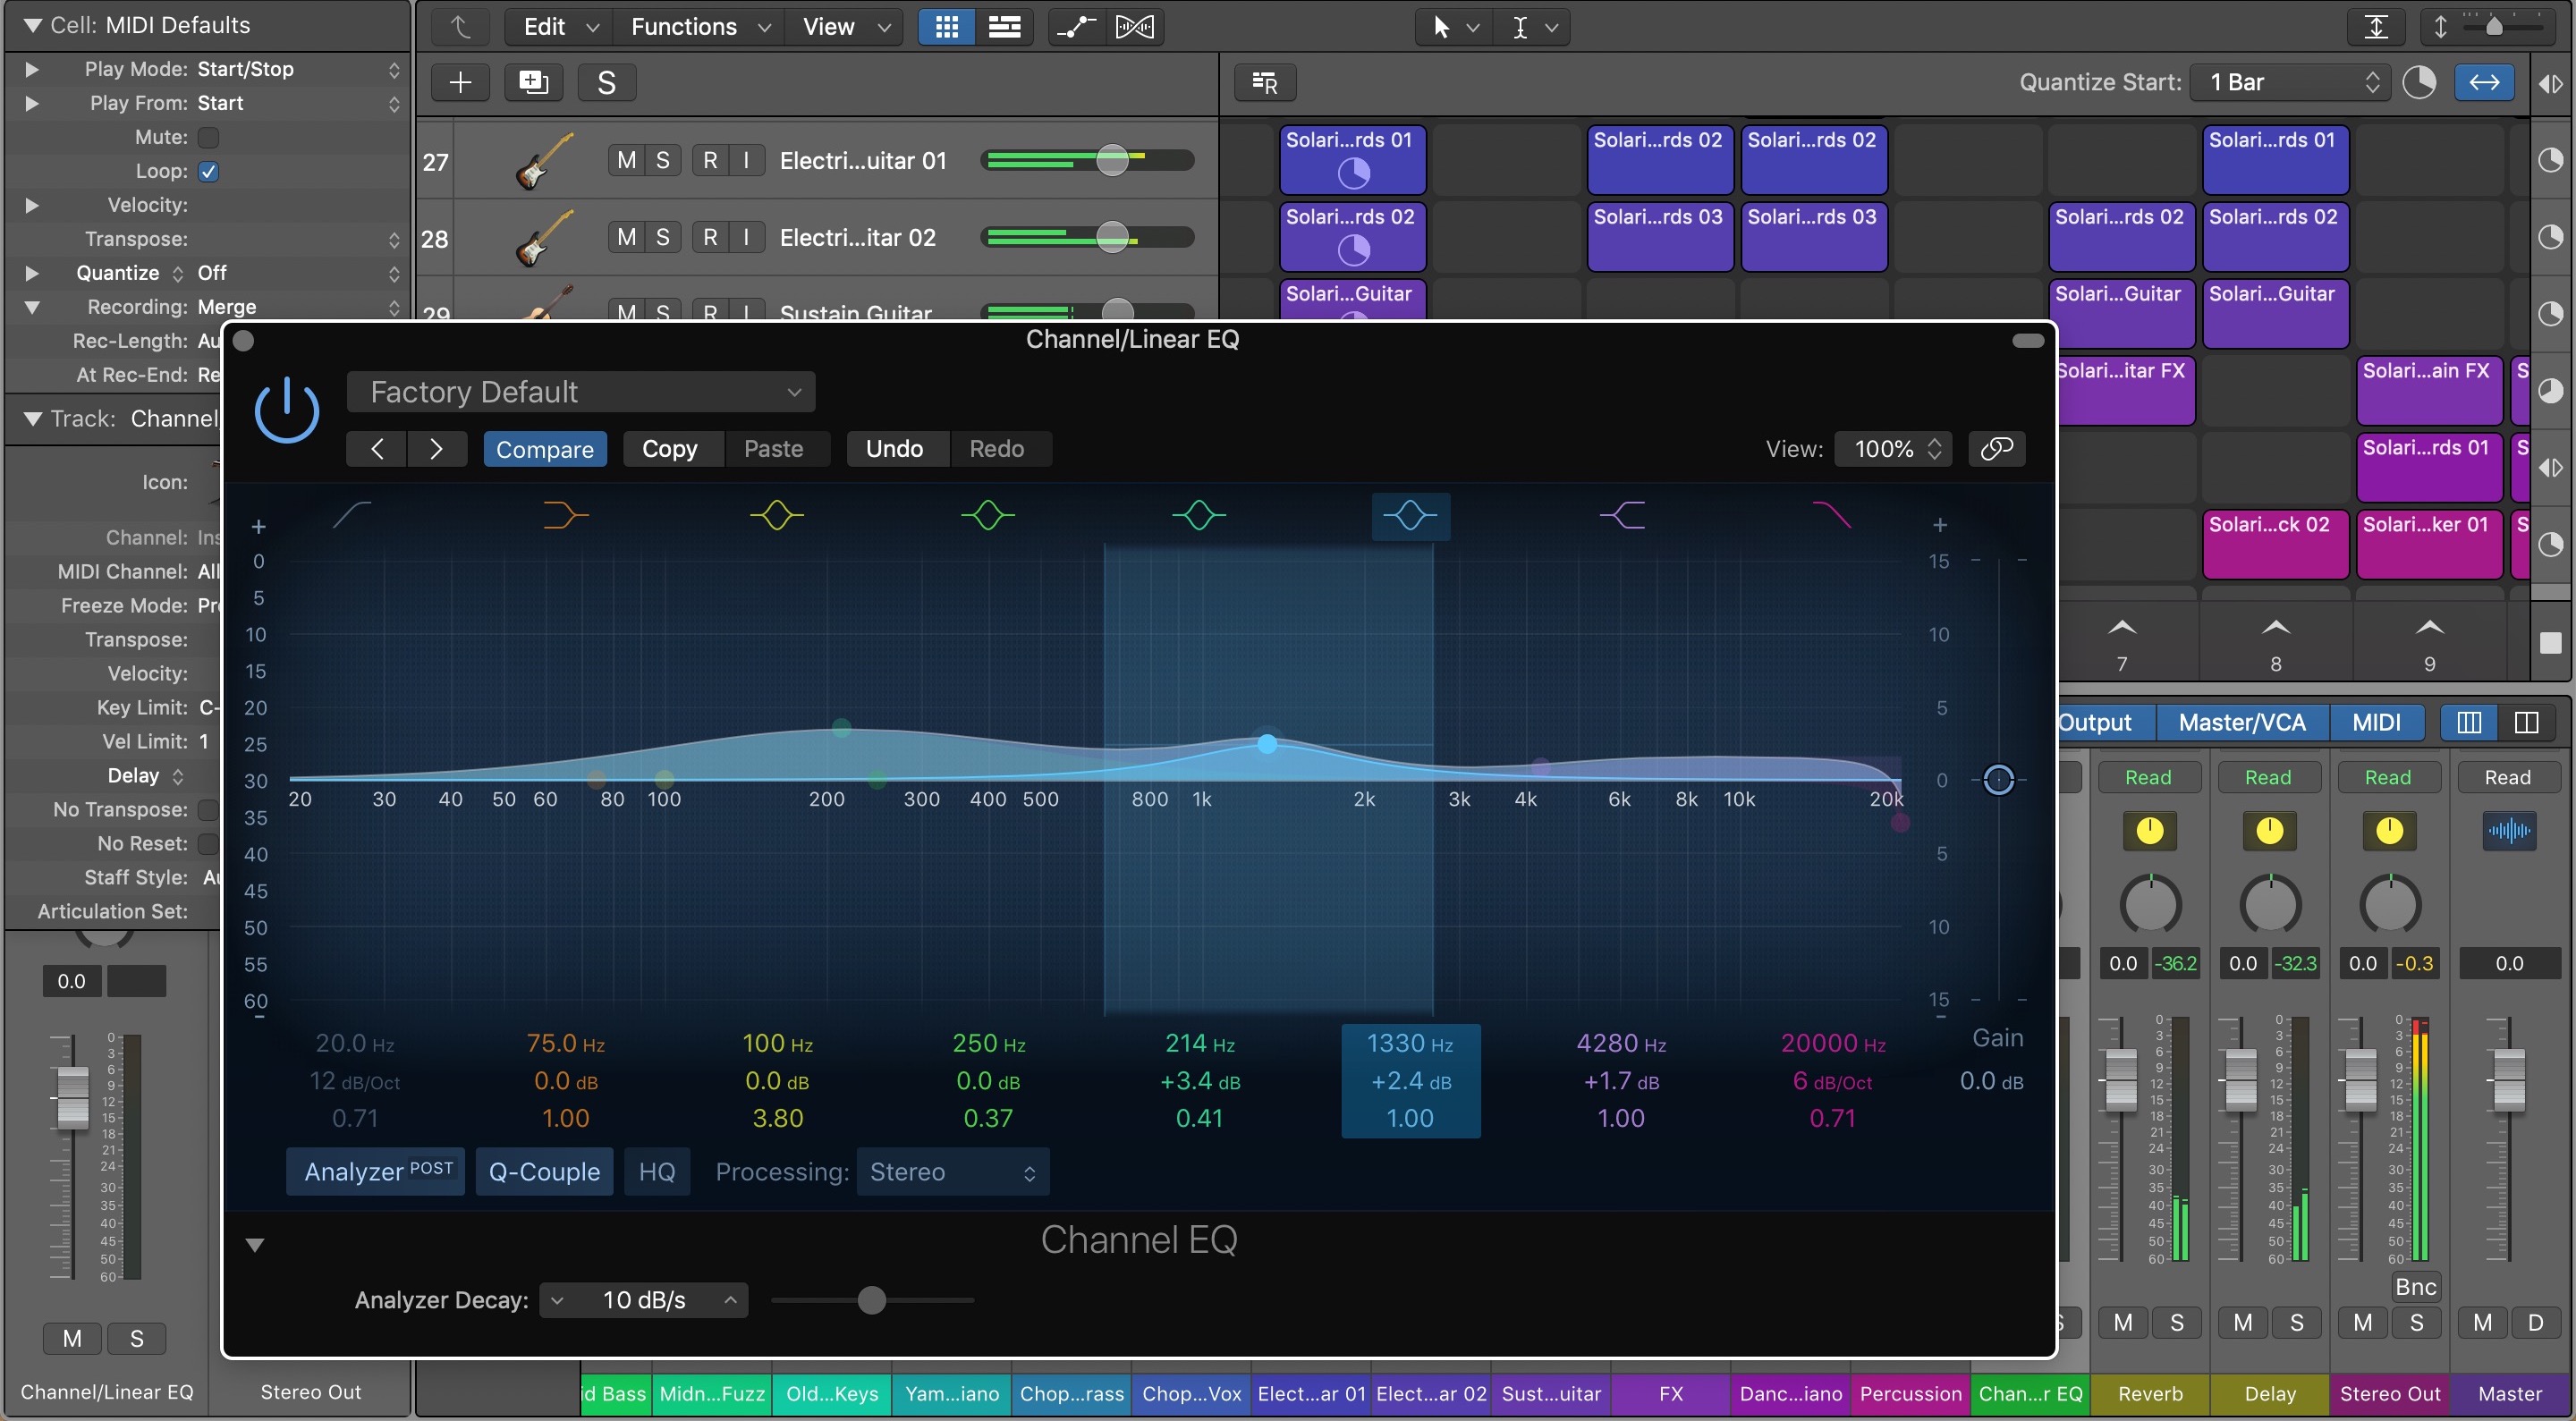Click the Analyzer Decay slider
The image size is (2576, 1421).
[872, 1300]
